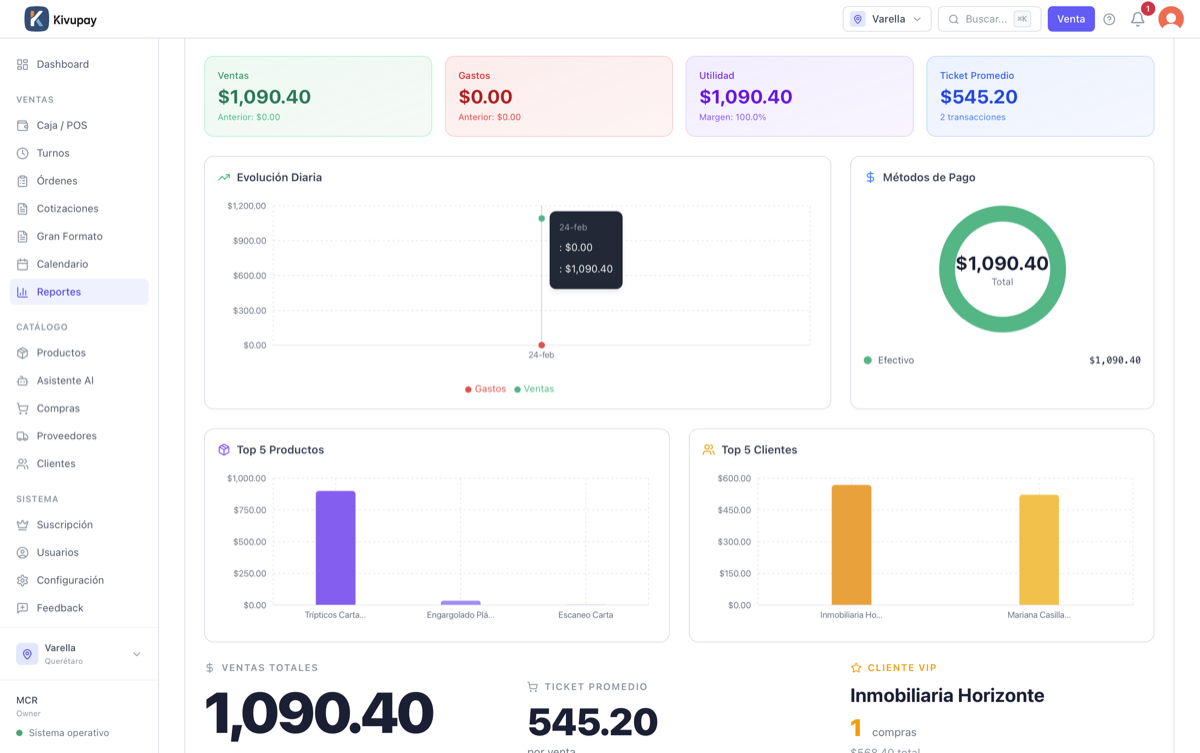Open the Caja / POS menu item
Screen dimensions: 1200x753
[62, 126]
